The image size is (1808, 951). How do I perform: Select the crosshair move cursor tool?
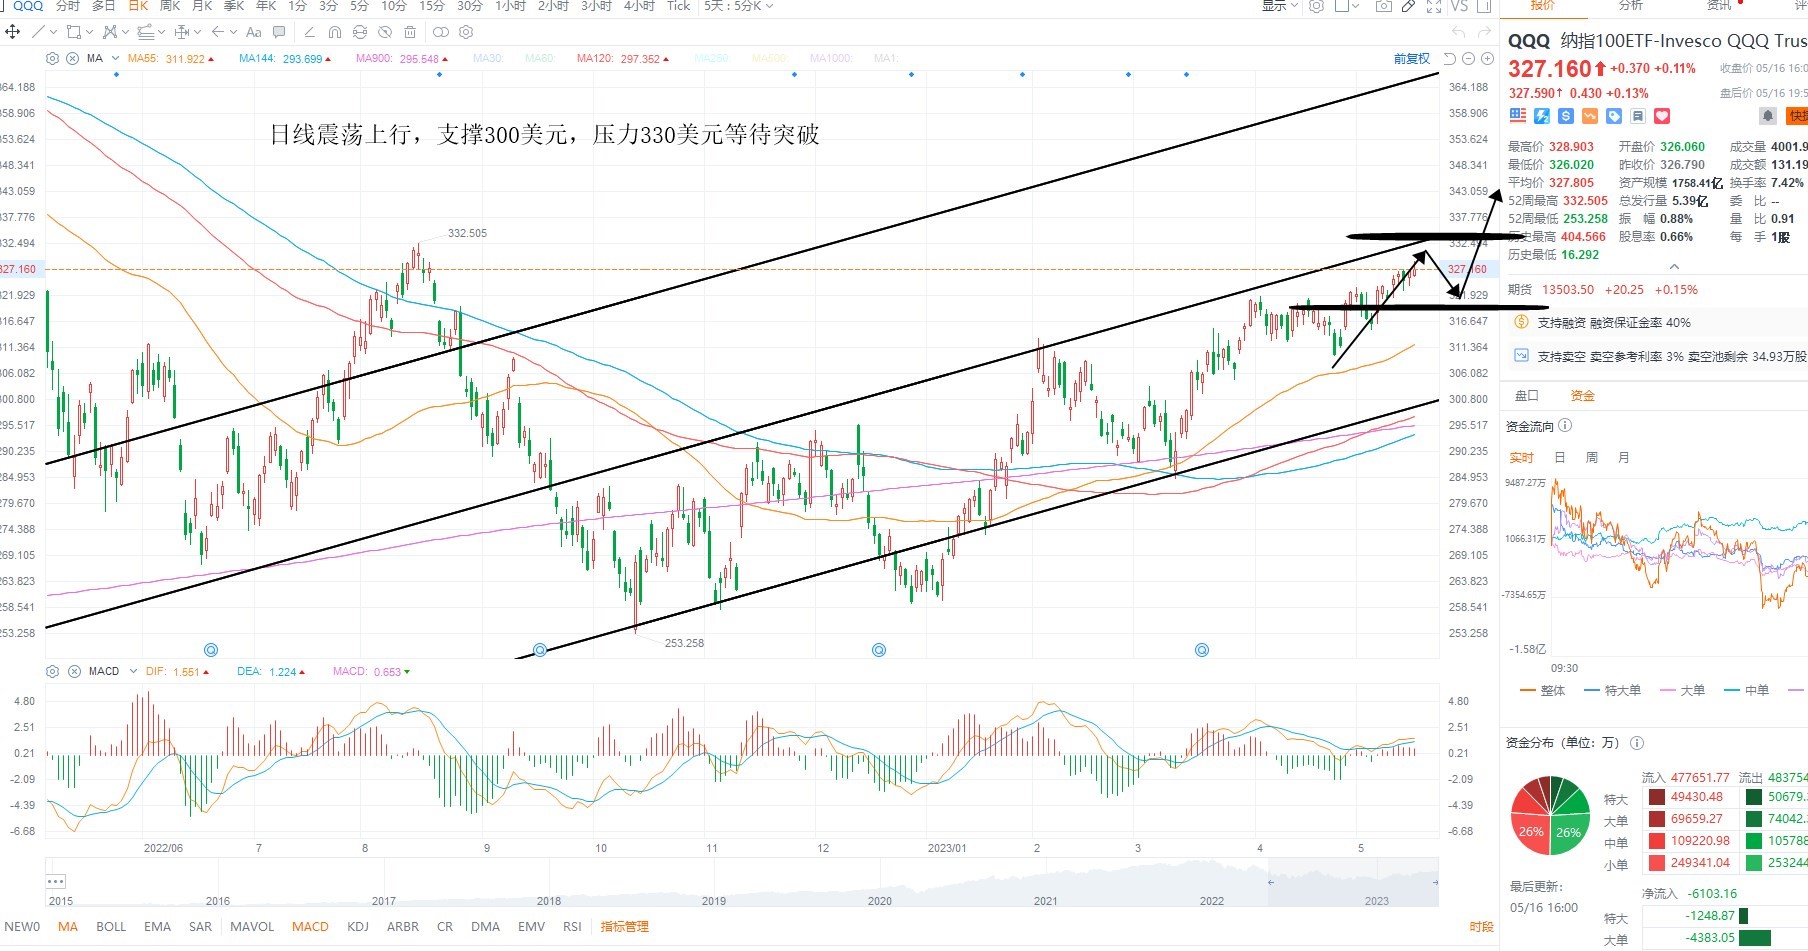[x=13, y=32]
